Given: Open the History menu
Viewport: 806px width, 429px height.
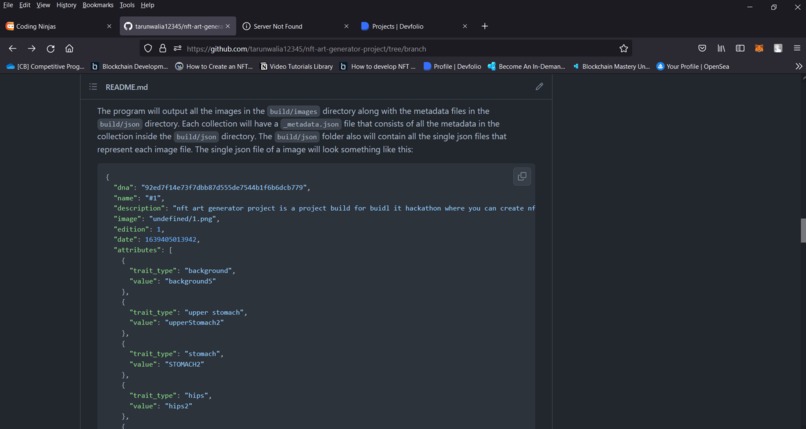Looking at the screenshot, I should click(x=66, y=5).
